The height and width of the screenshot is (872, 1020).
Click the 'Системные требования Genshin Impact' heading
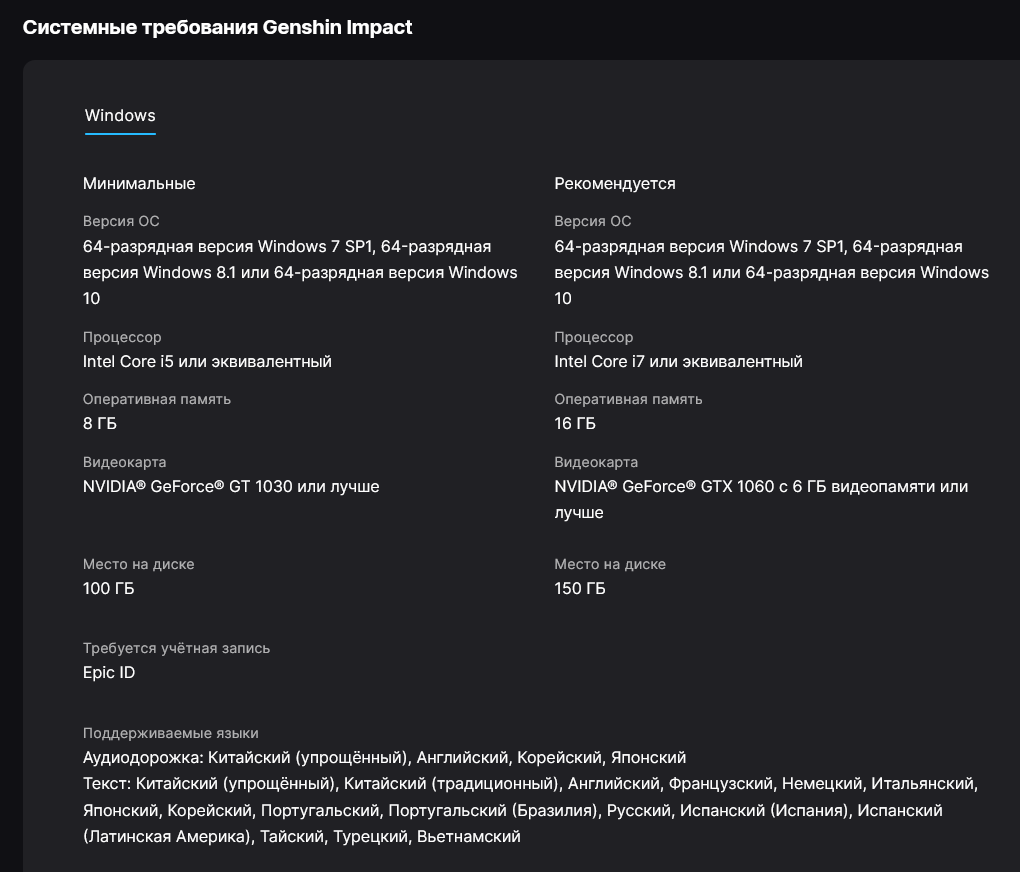click(x=217, y=27)
